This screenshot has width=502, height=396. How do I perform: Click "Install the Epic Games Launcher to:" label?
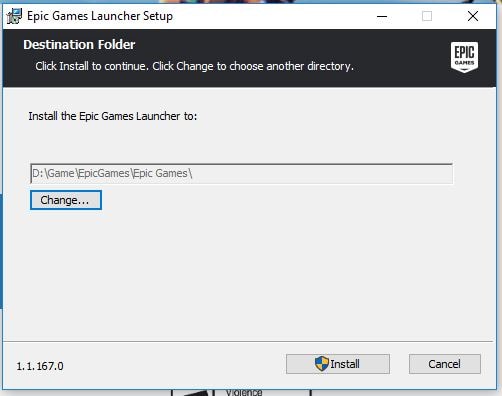coord(113,116)
